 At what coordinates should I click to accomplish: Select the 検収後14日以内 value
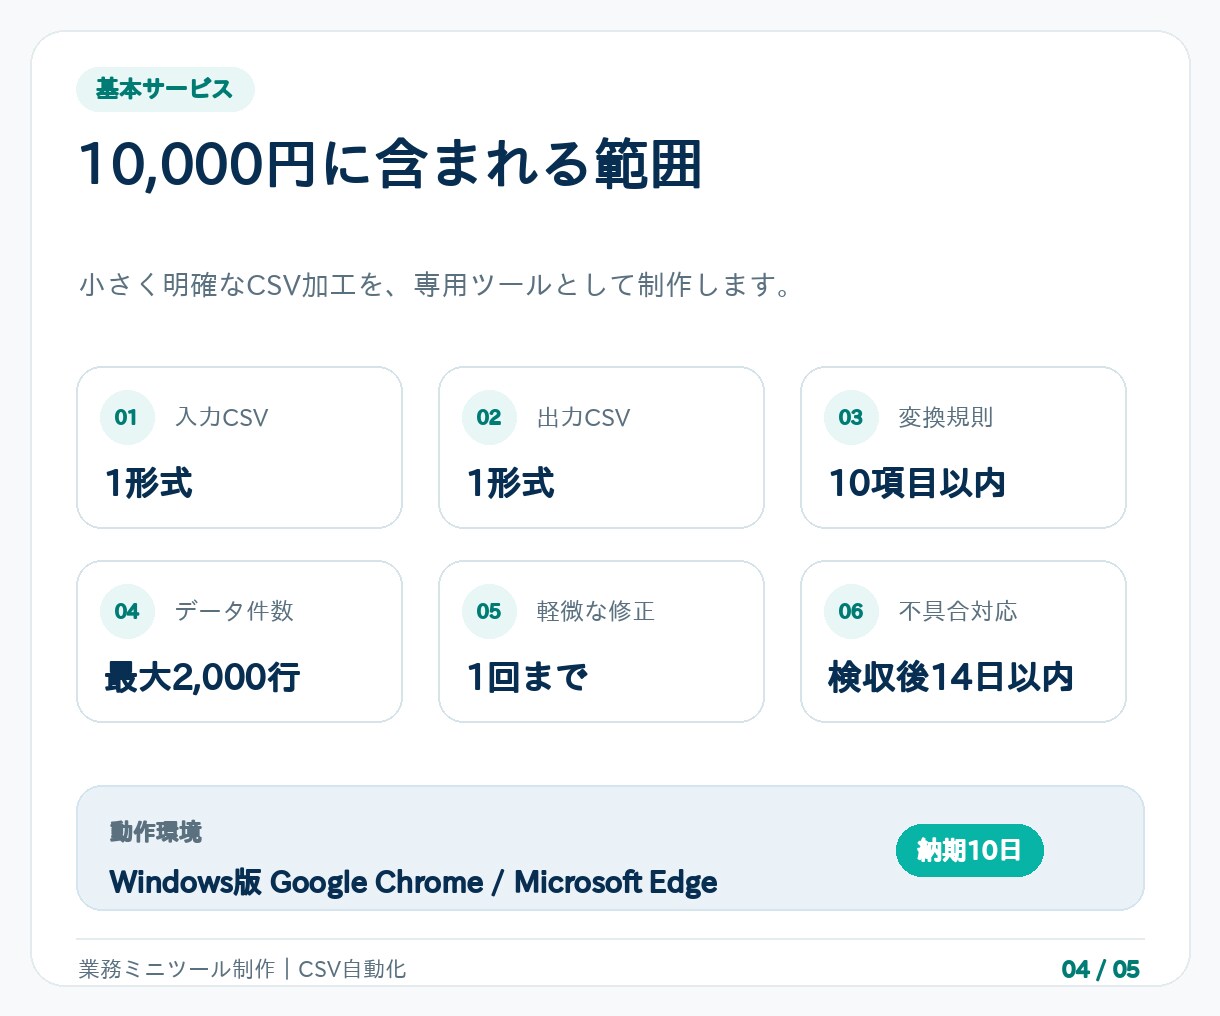951,677
